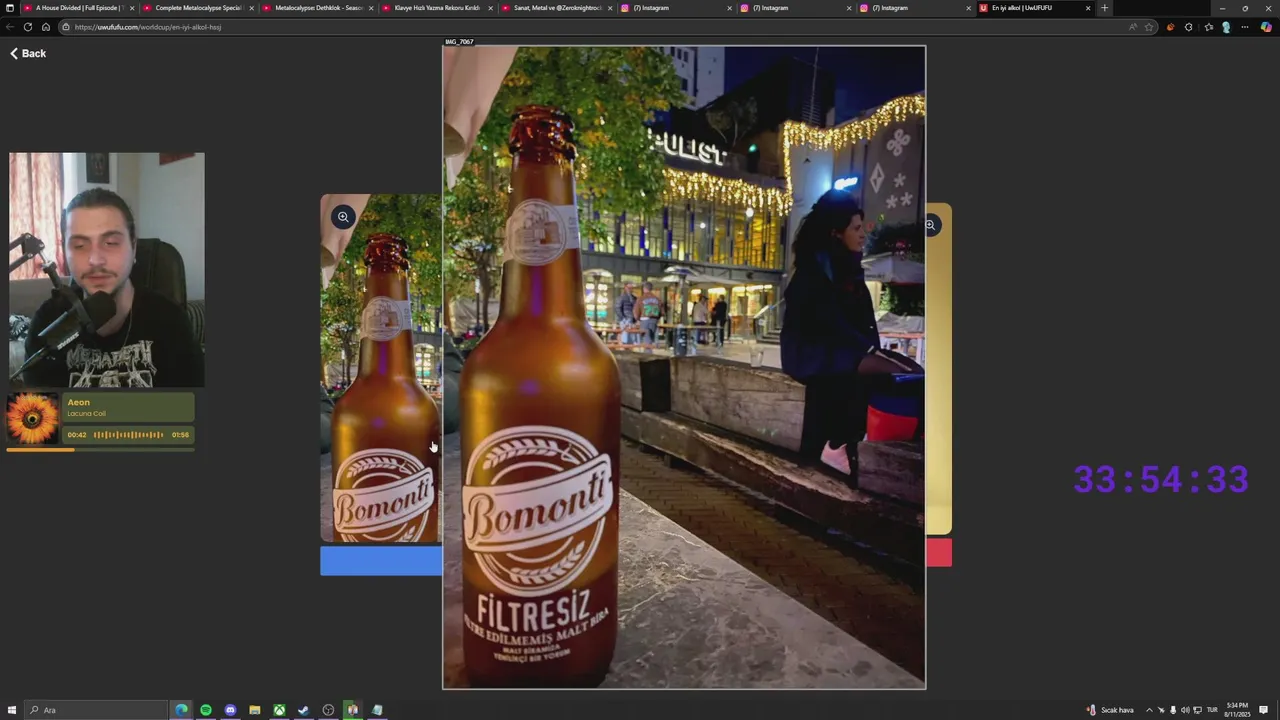Click the enlarged Bomonti Filtresiz image

point(684,367)
